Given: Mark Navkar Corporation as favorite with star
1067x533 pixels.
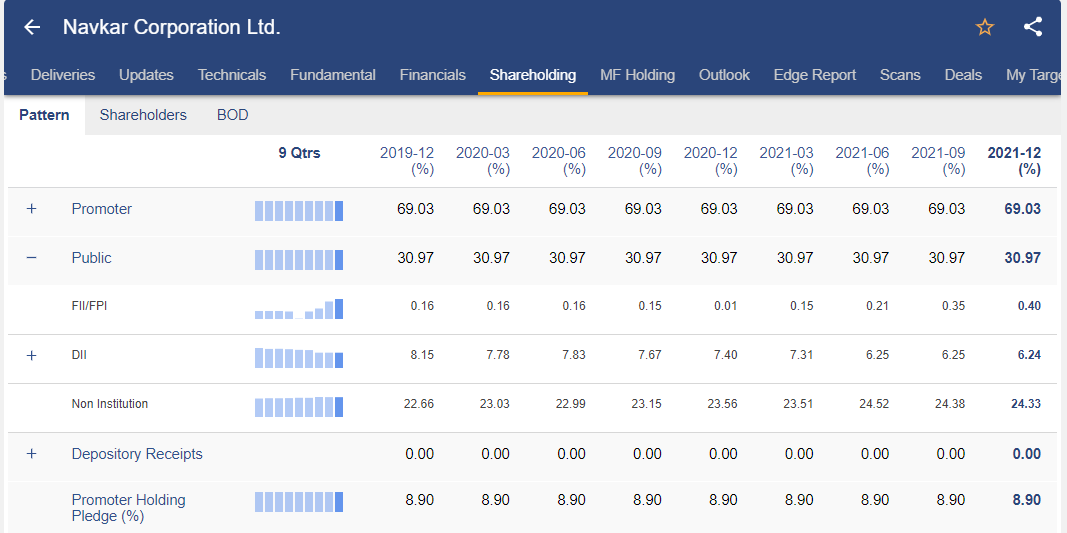Looking at the screenshot, I should click(985, 27).
